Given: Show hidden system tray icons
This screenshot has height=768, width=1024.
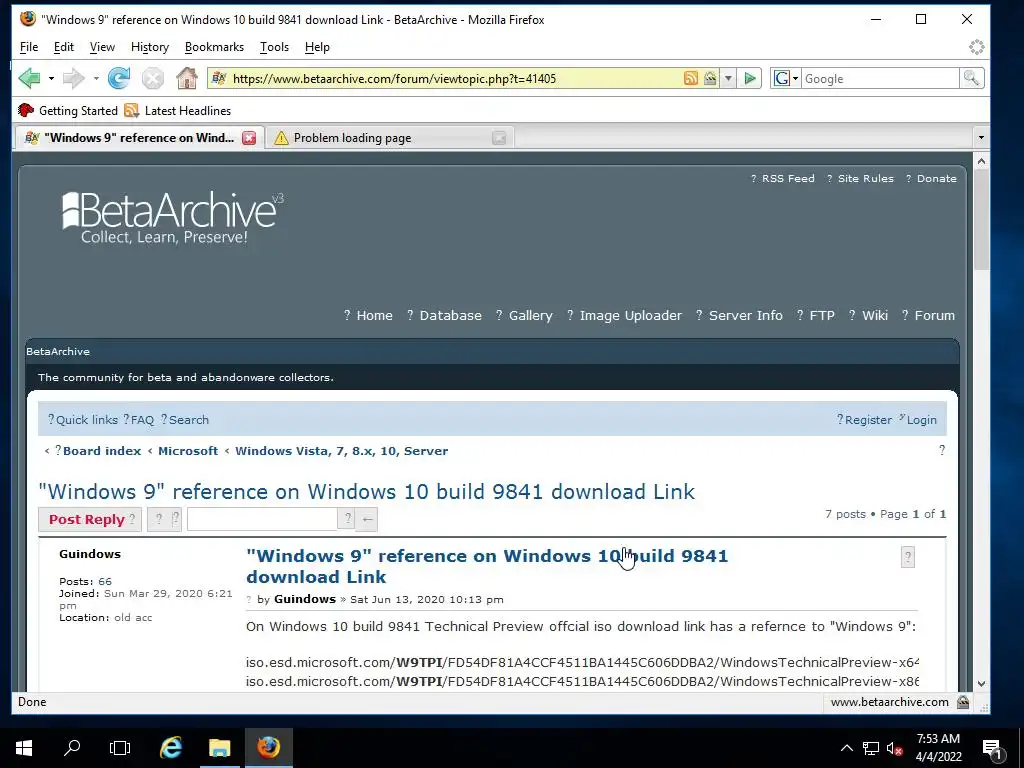Looking at the screenshot, I should pyautogui.click(x=846, y=748).
